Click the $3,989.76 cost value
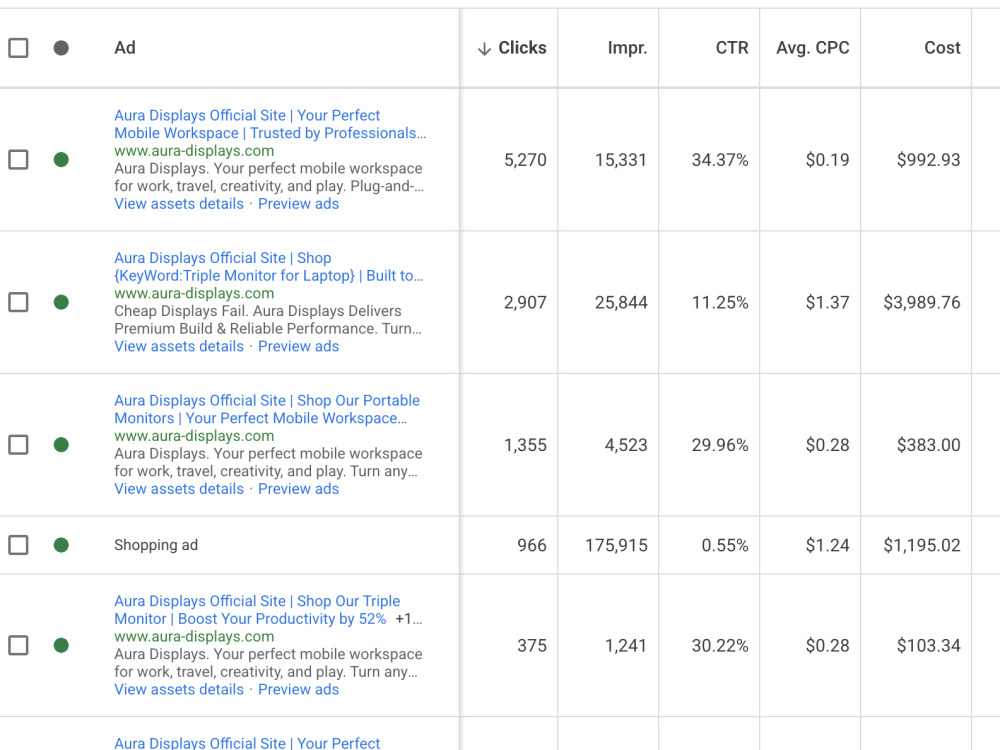Image resolution: width=1000 pixels, height=750 pixels. (x=922, y=302)
